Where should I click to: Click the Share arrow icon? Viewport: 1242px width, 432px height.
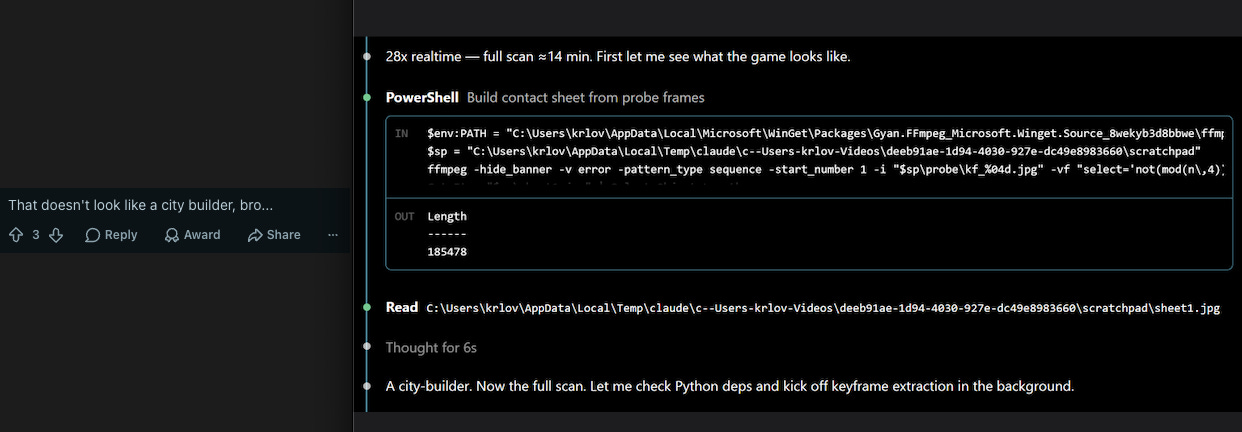pyautogui.click(x=255, y=235)
